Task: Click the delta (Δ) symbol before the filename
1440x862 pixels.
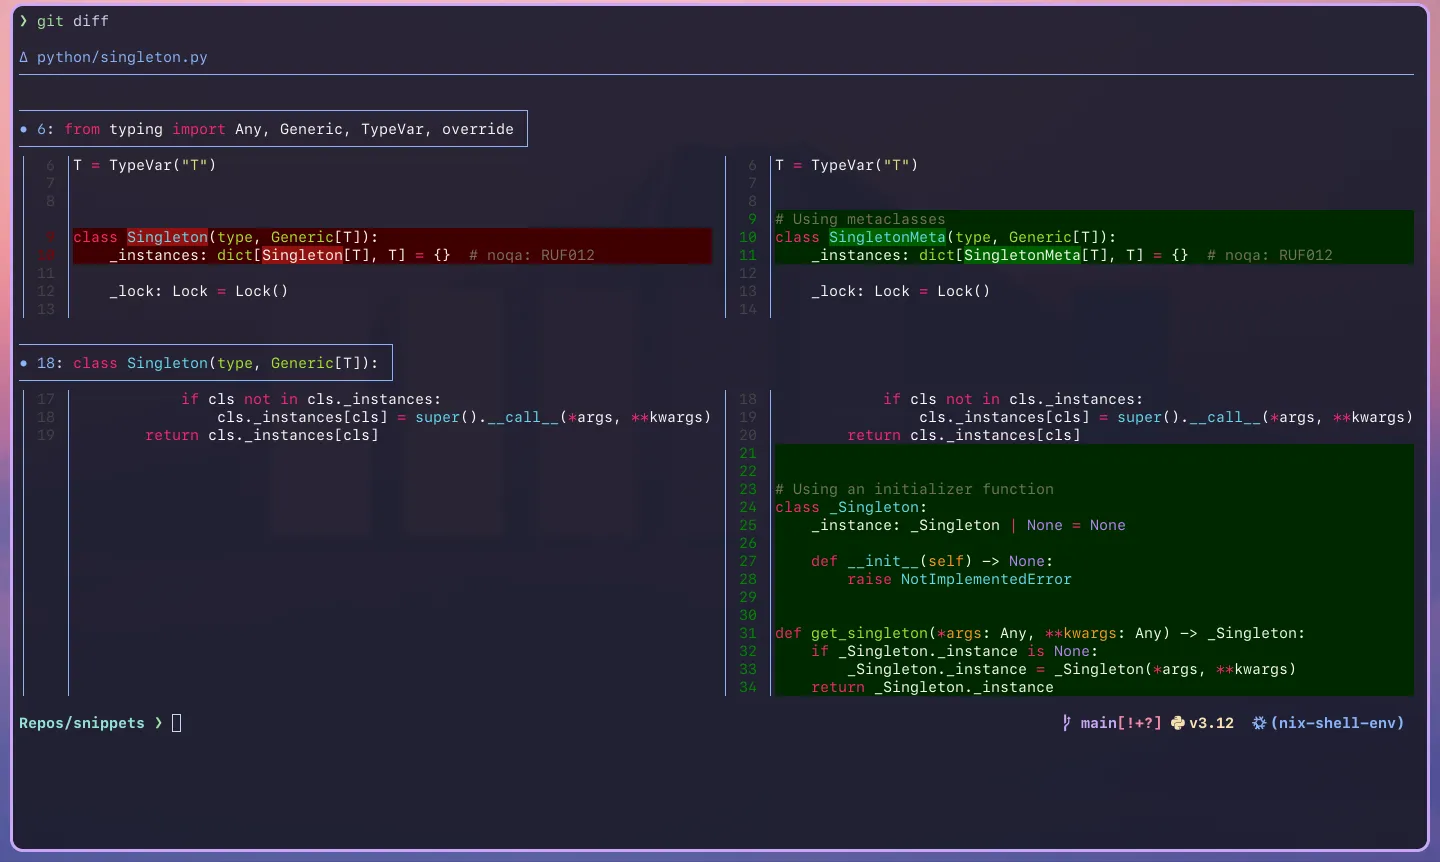Action: click(x=23, y=57)
